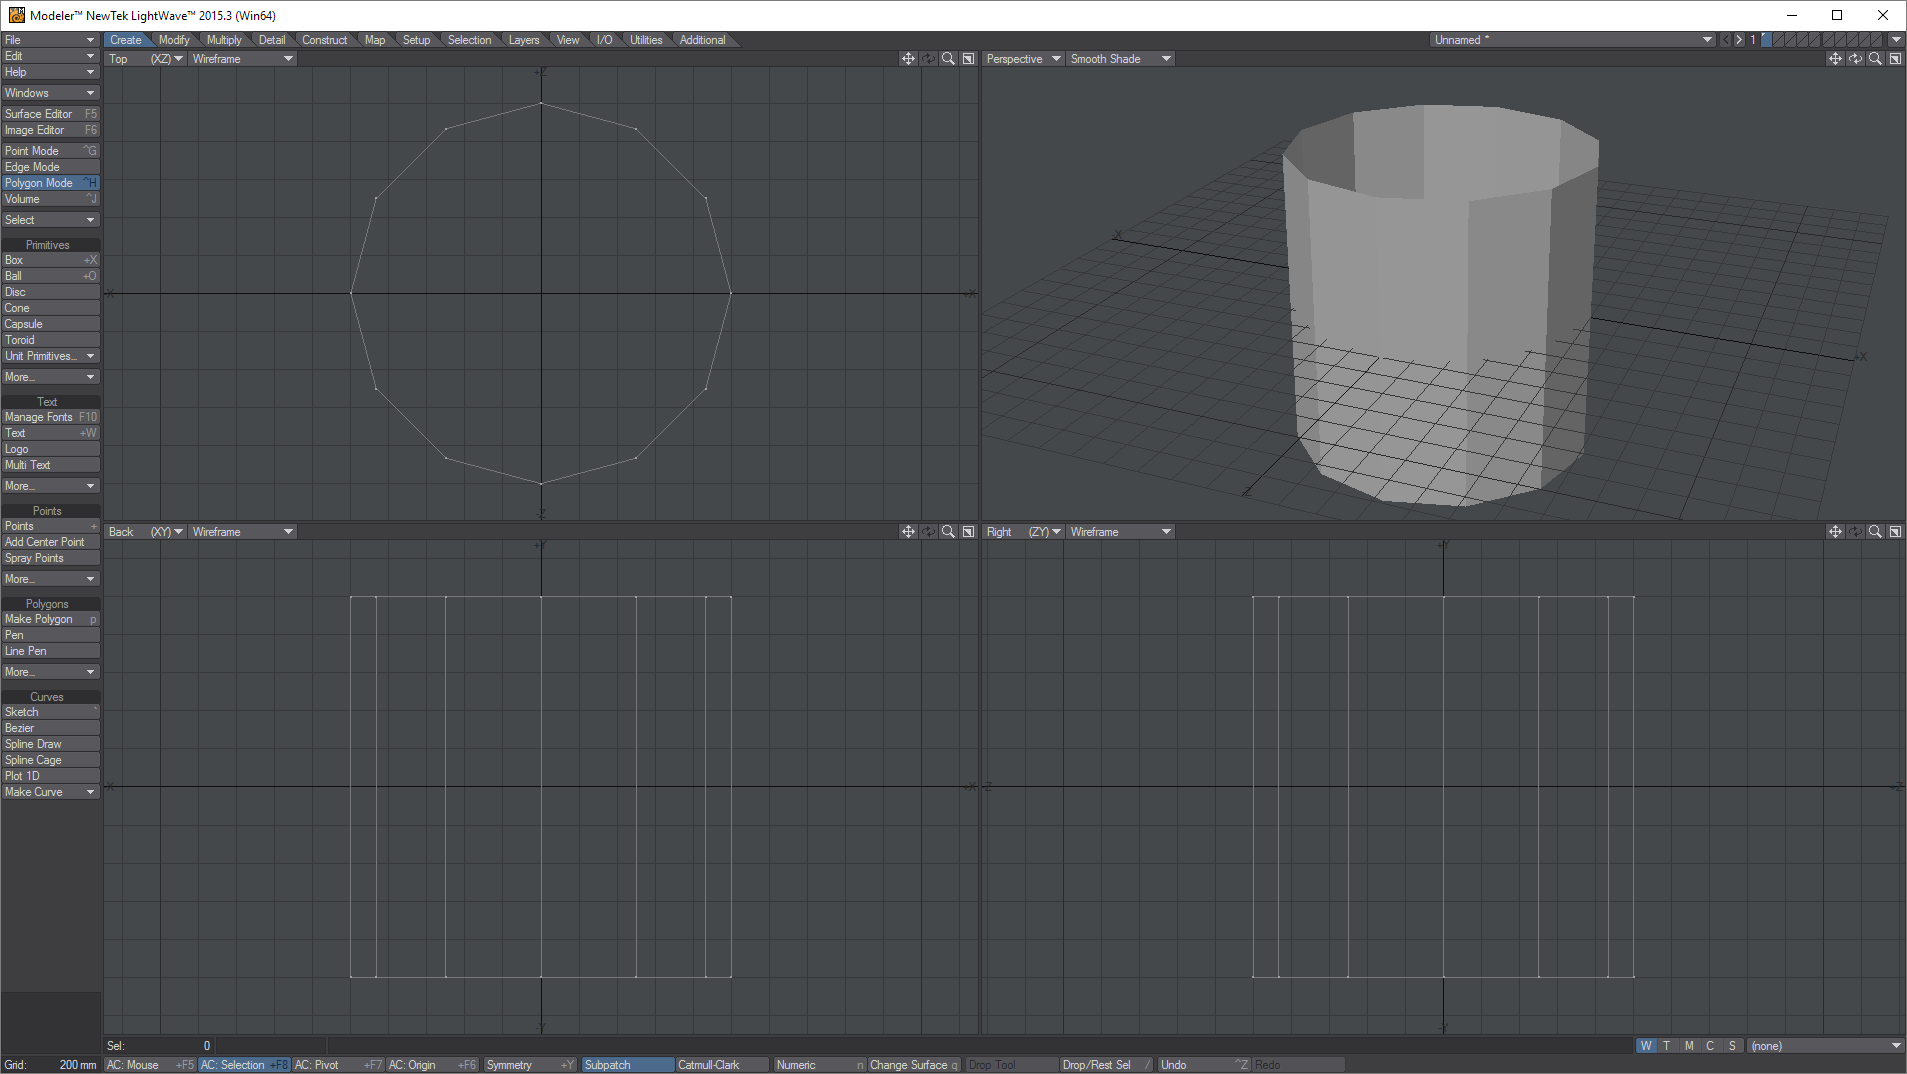This screenshot has height=1074, width=1907.
Task: Open the Unnamed object dropdown
Action: click(1572, 40)
